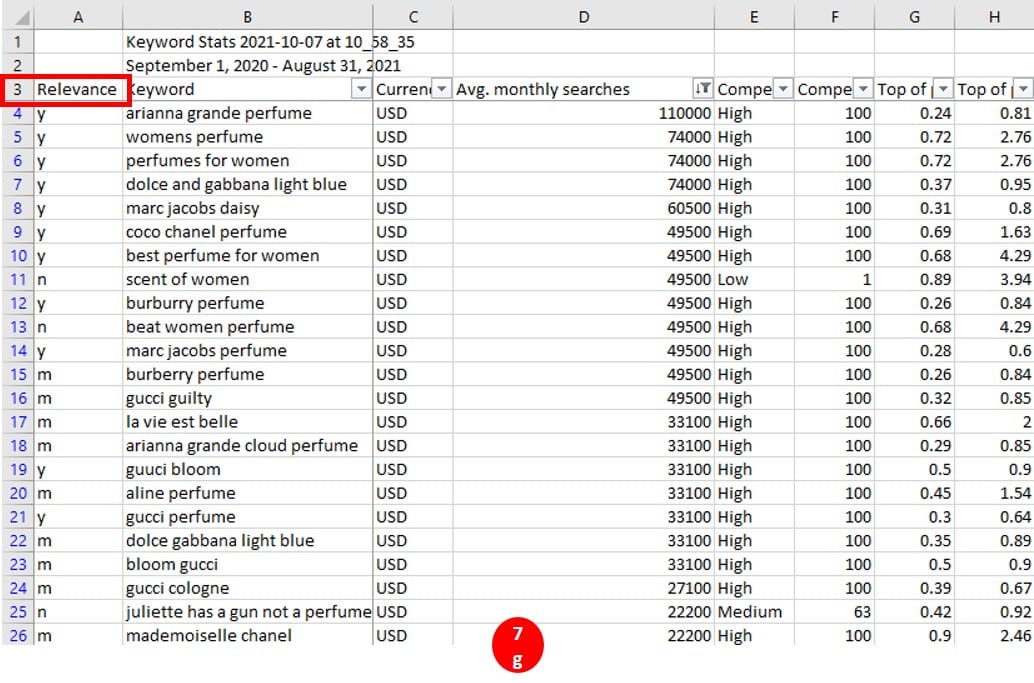Image resolution: width=1034 pixels, height=683 pixels.
Task: Select column A by its header
Action: (x=78, y=17)
